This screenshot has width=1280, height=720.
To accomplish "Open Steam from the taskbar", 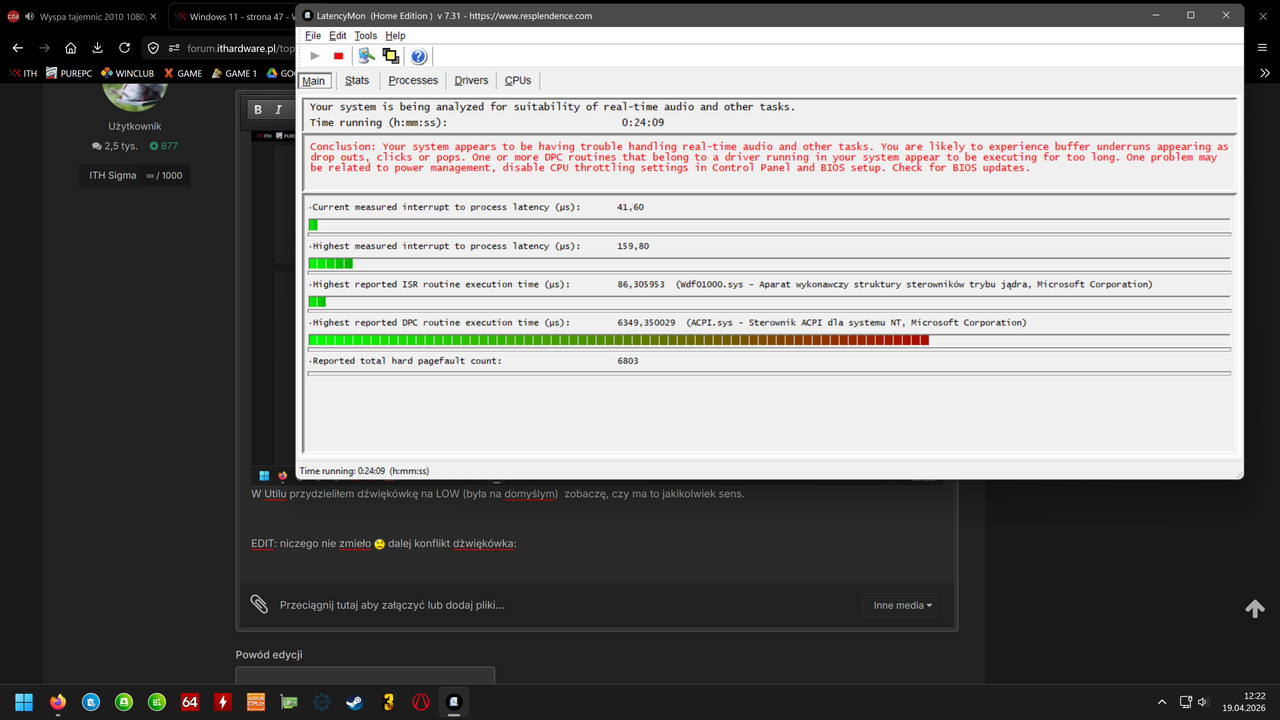I will click(x=354, y=702).
